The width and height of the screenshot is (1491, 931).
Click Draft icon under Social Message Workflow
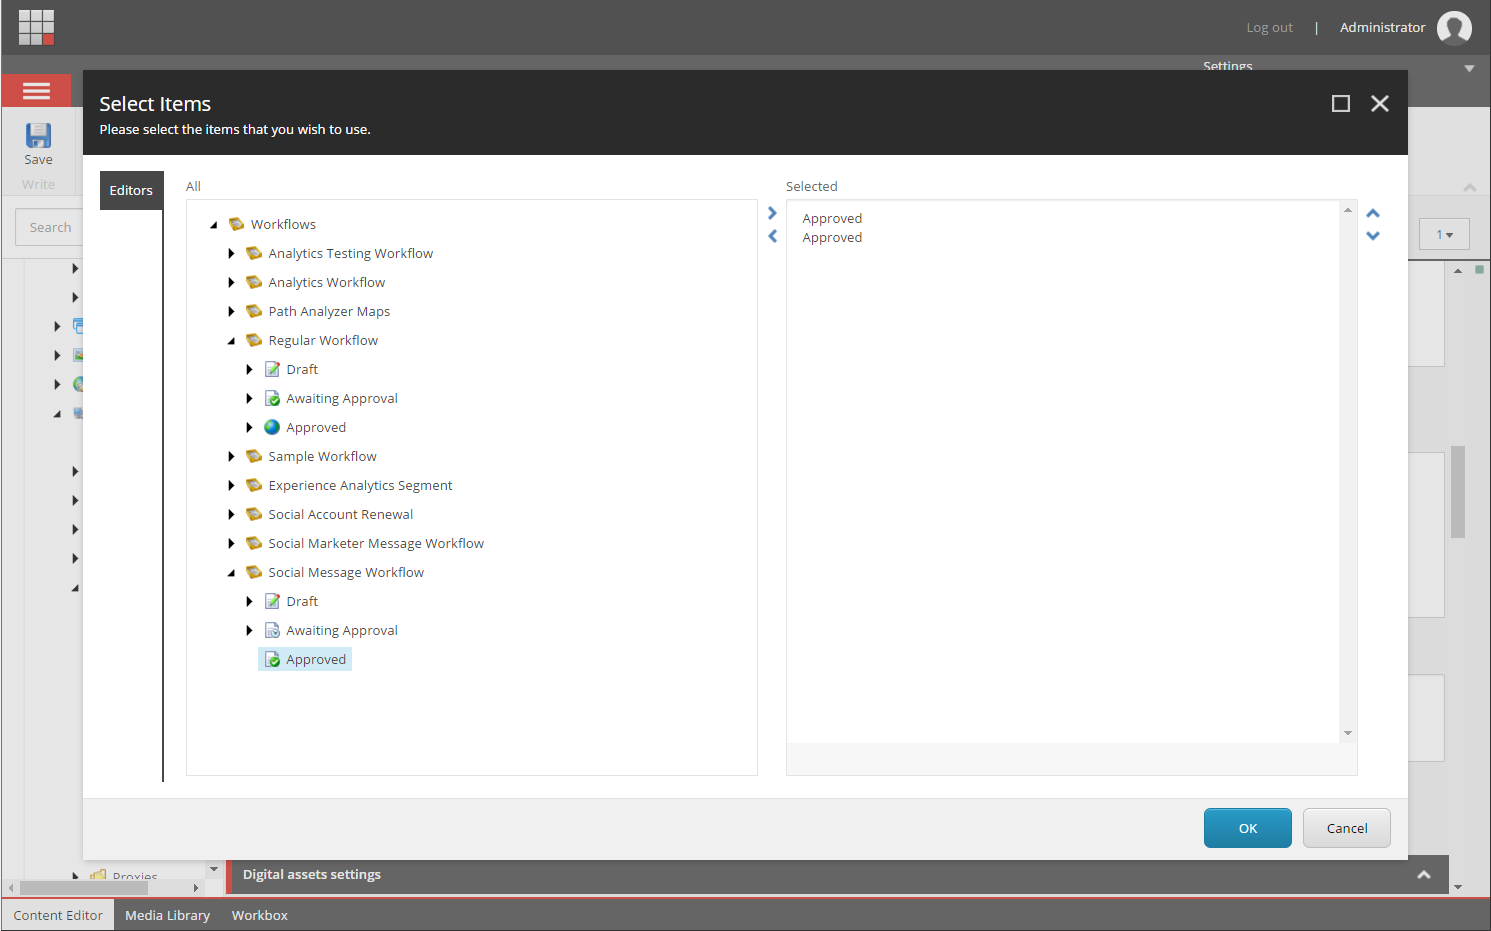pos(272,601)
